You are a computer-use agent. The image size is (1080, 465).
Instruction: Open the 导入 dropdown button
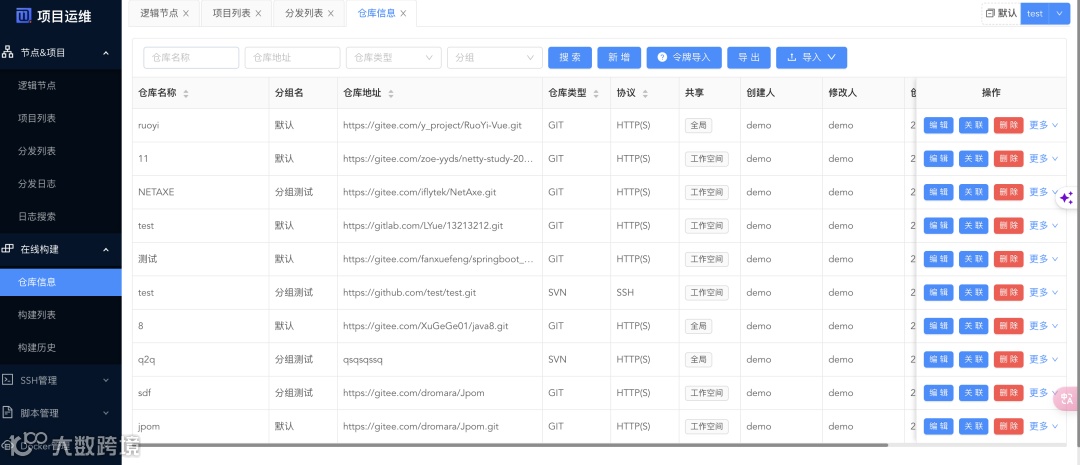click(811, 58)
